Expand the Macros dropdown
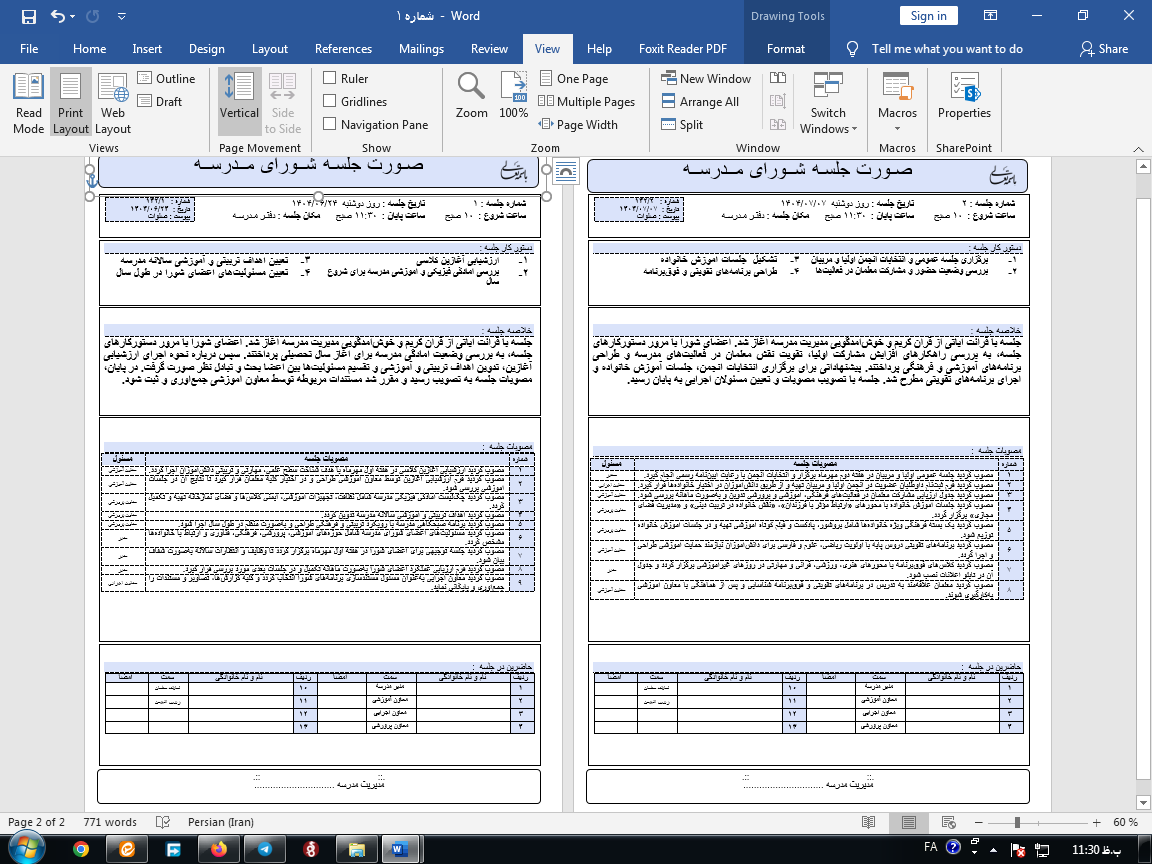The image size is (1152, 864). (897, 130)
